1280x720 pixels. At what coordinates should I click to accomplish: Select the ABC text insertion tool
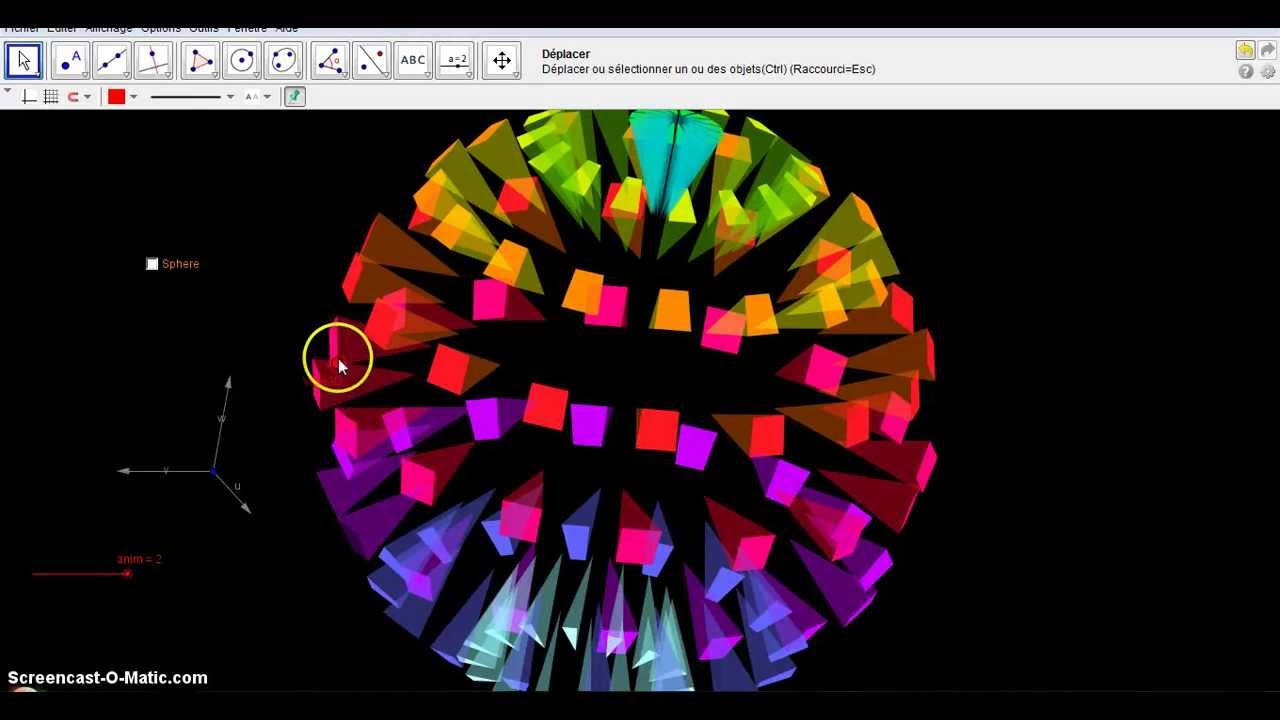tap(414, 61)
